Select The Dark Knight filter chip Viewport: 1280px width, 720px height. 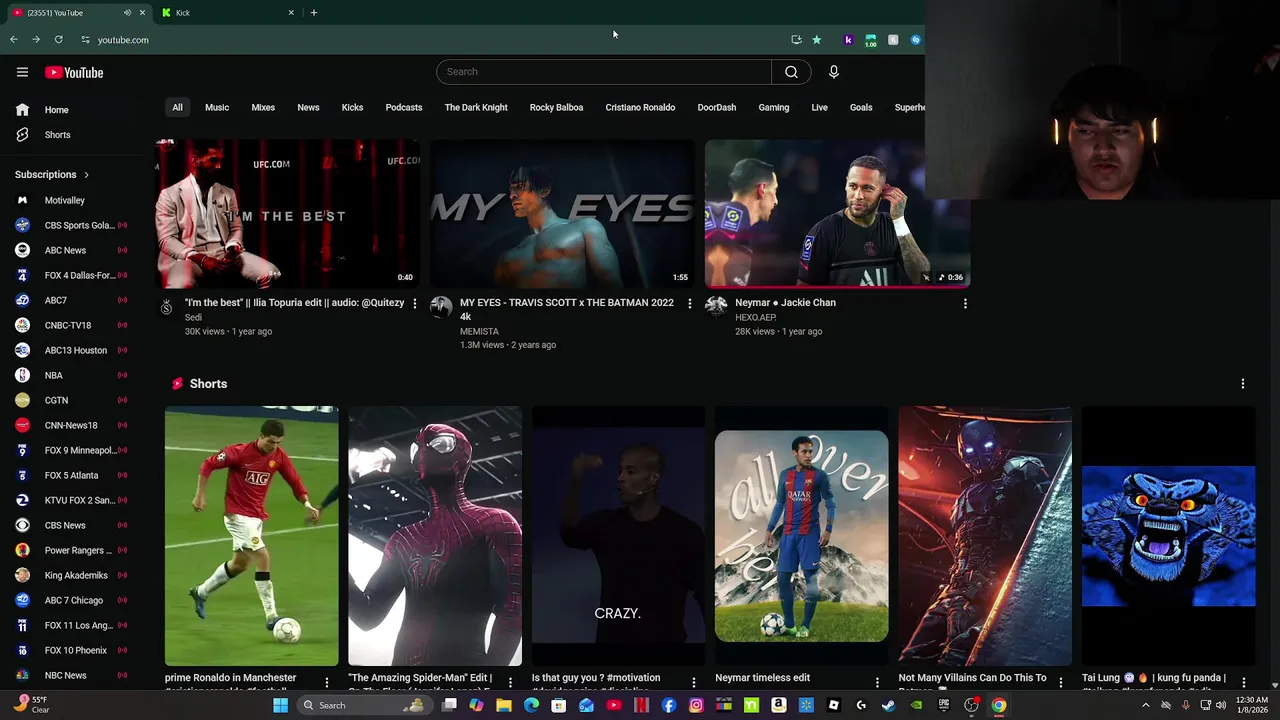tap(476, 107)
